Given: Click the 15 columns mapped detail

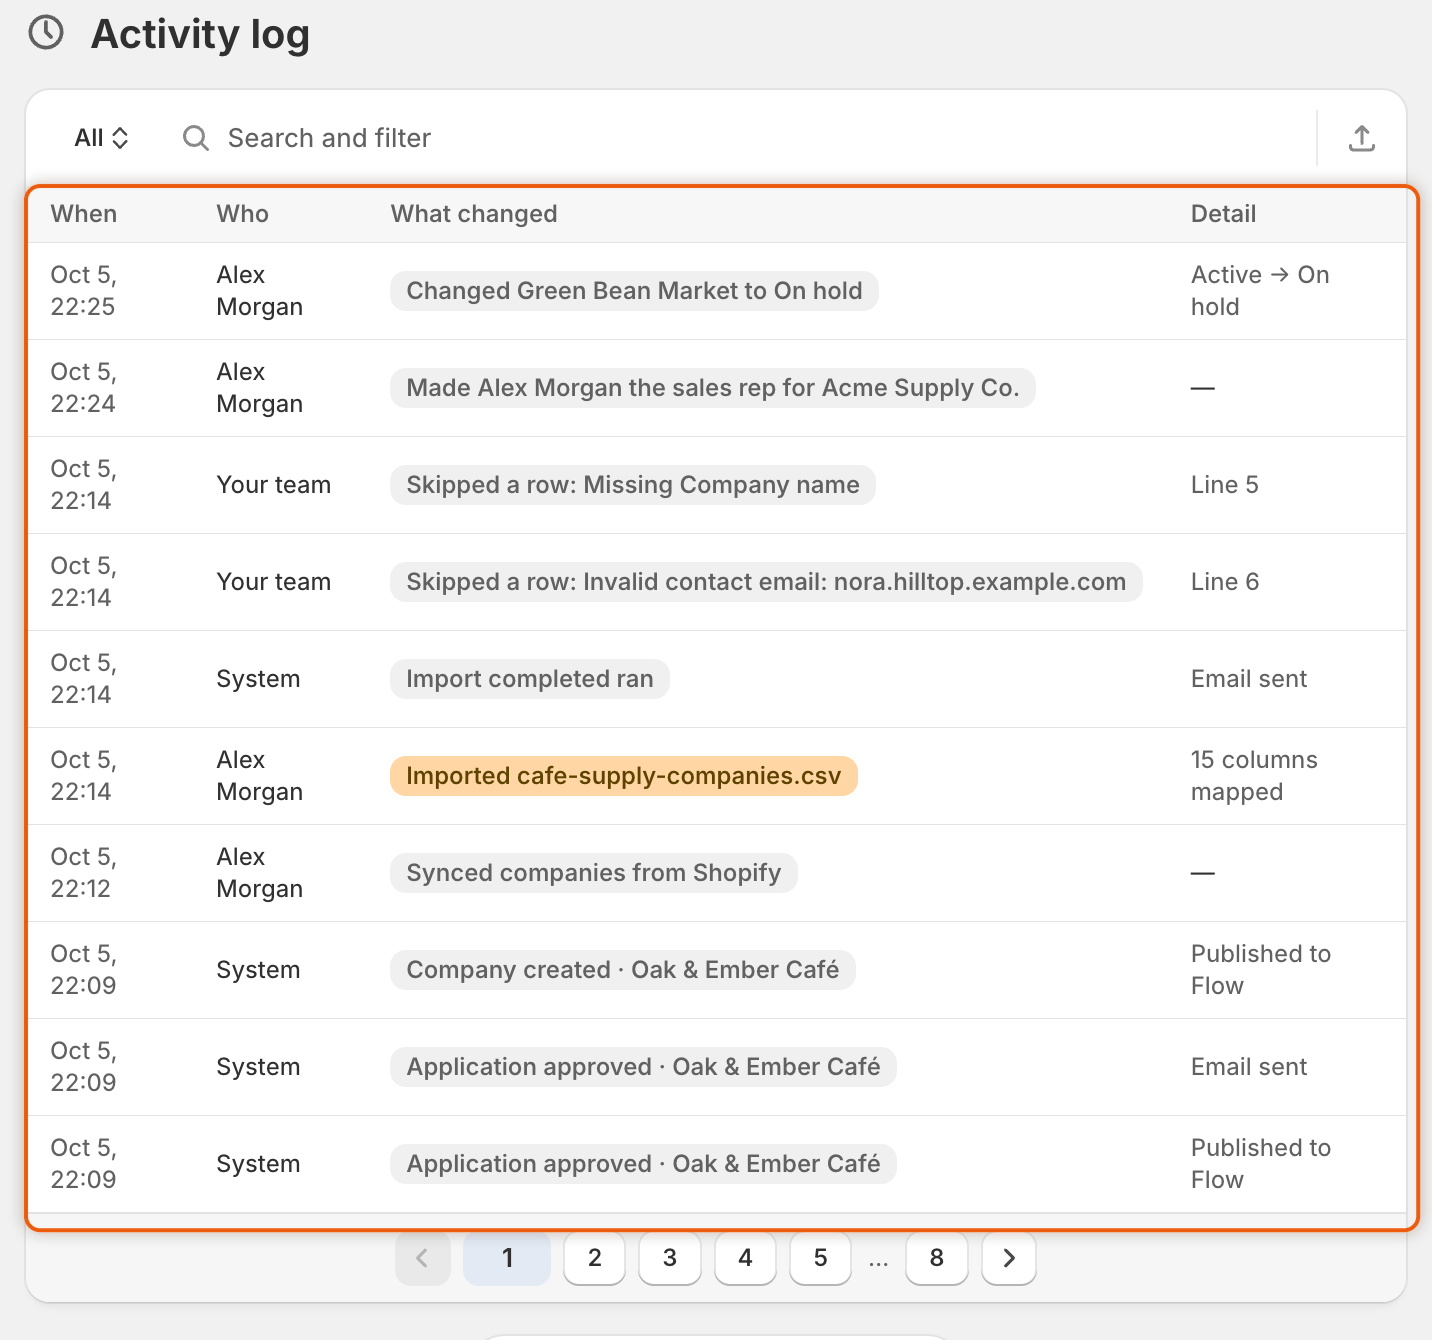Looking at the screenshot, I should (x=1254, y=776).
